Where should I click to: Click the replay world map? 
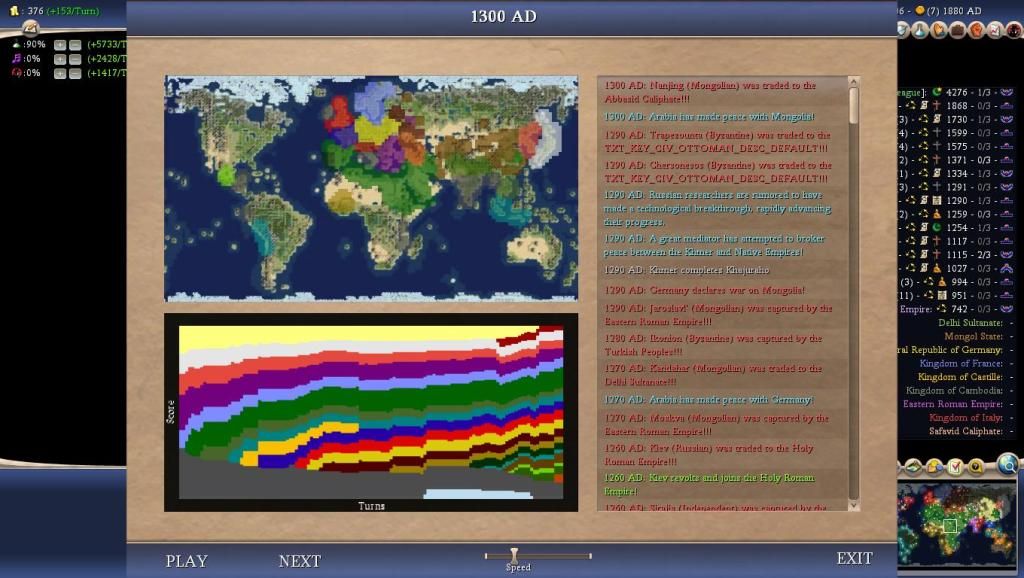(371, 188)
